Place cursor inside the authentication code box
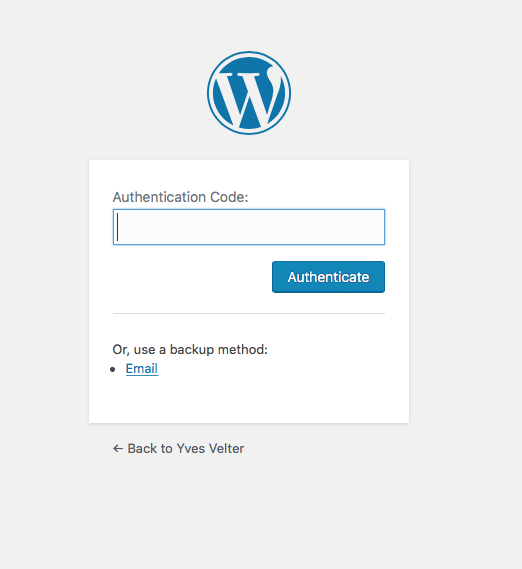This screenshot has height=569, width=522. coord(249,227)
